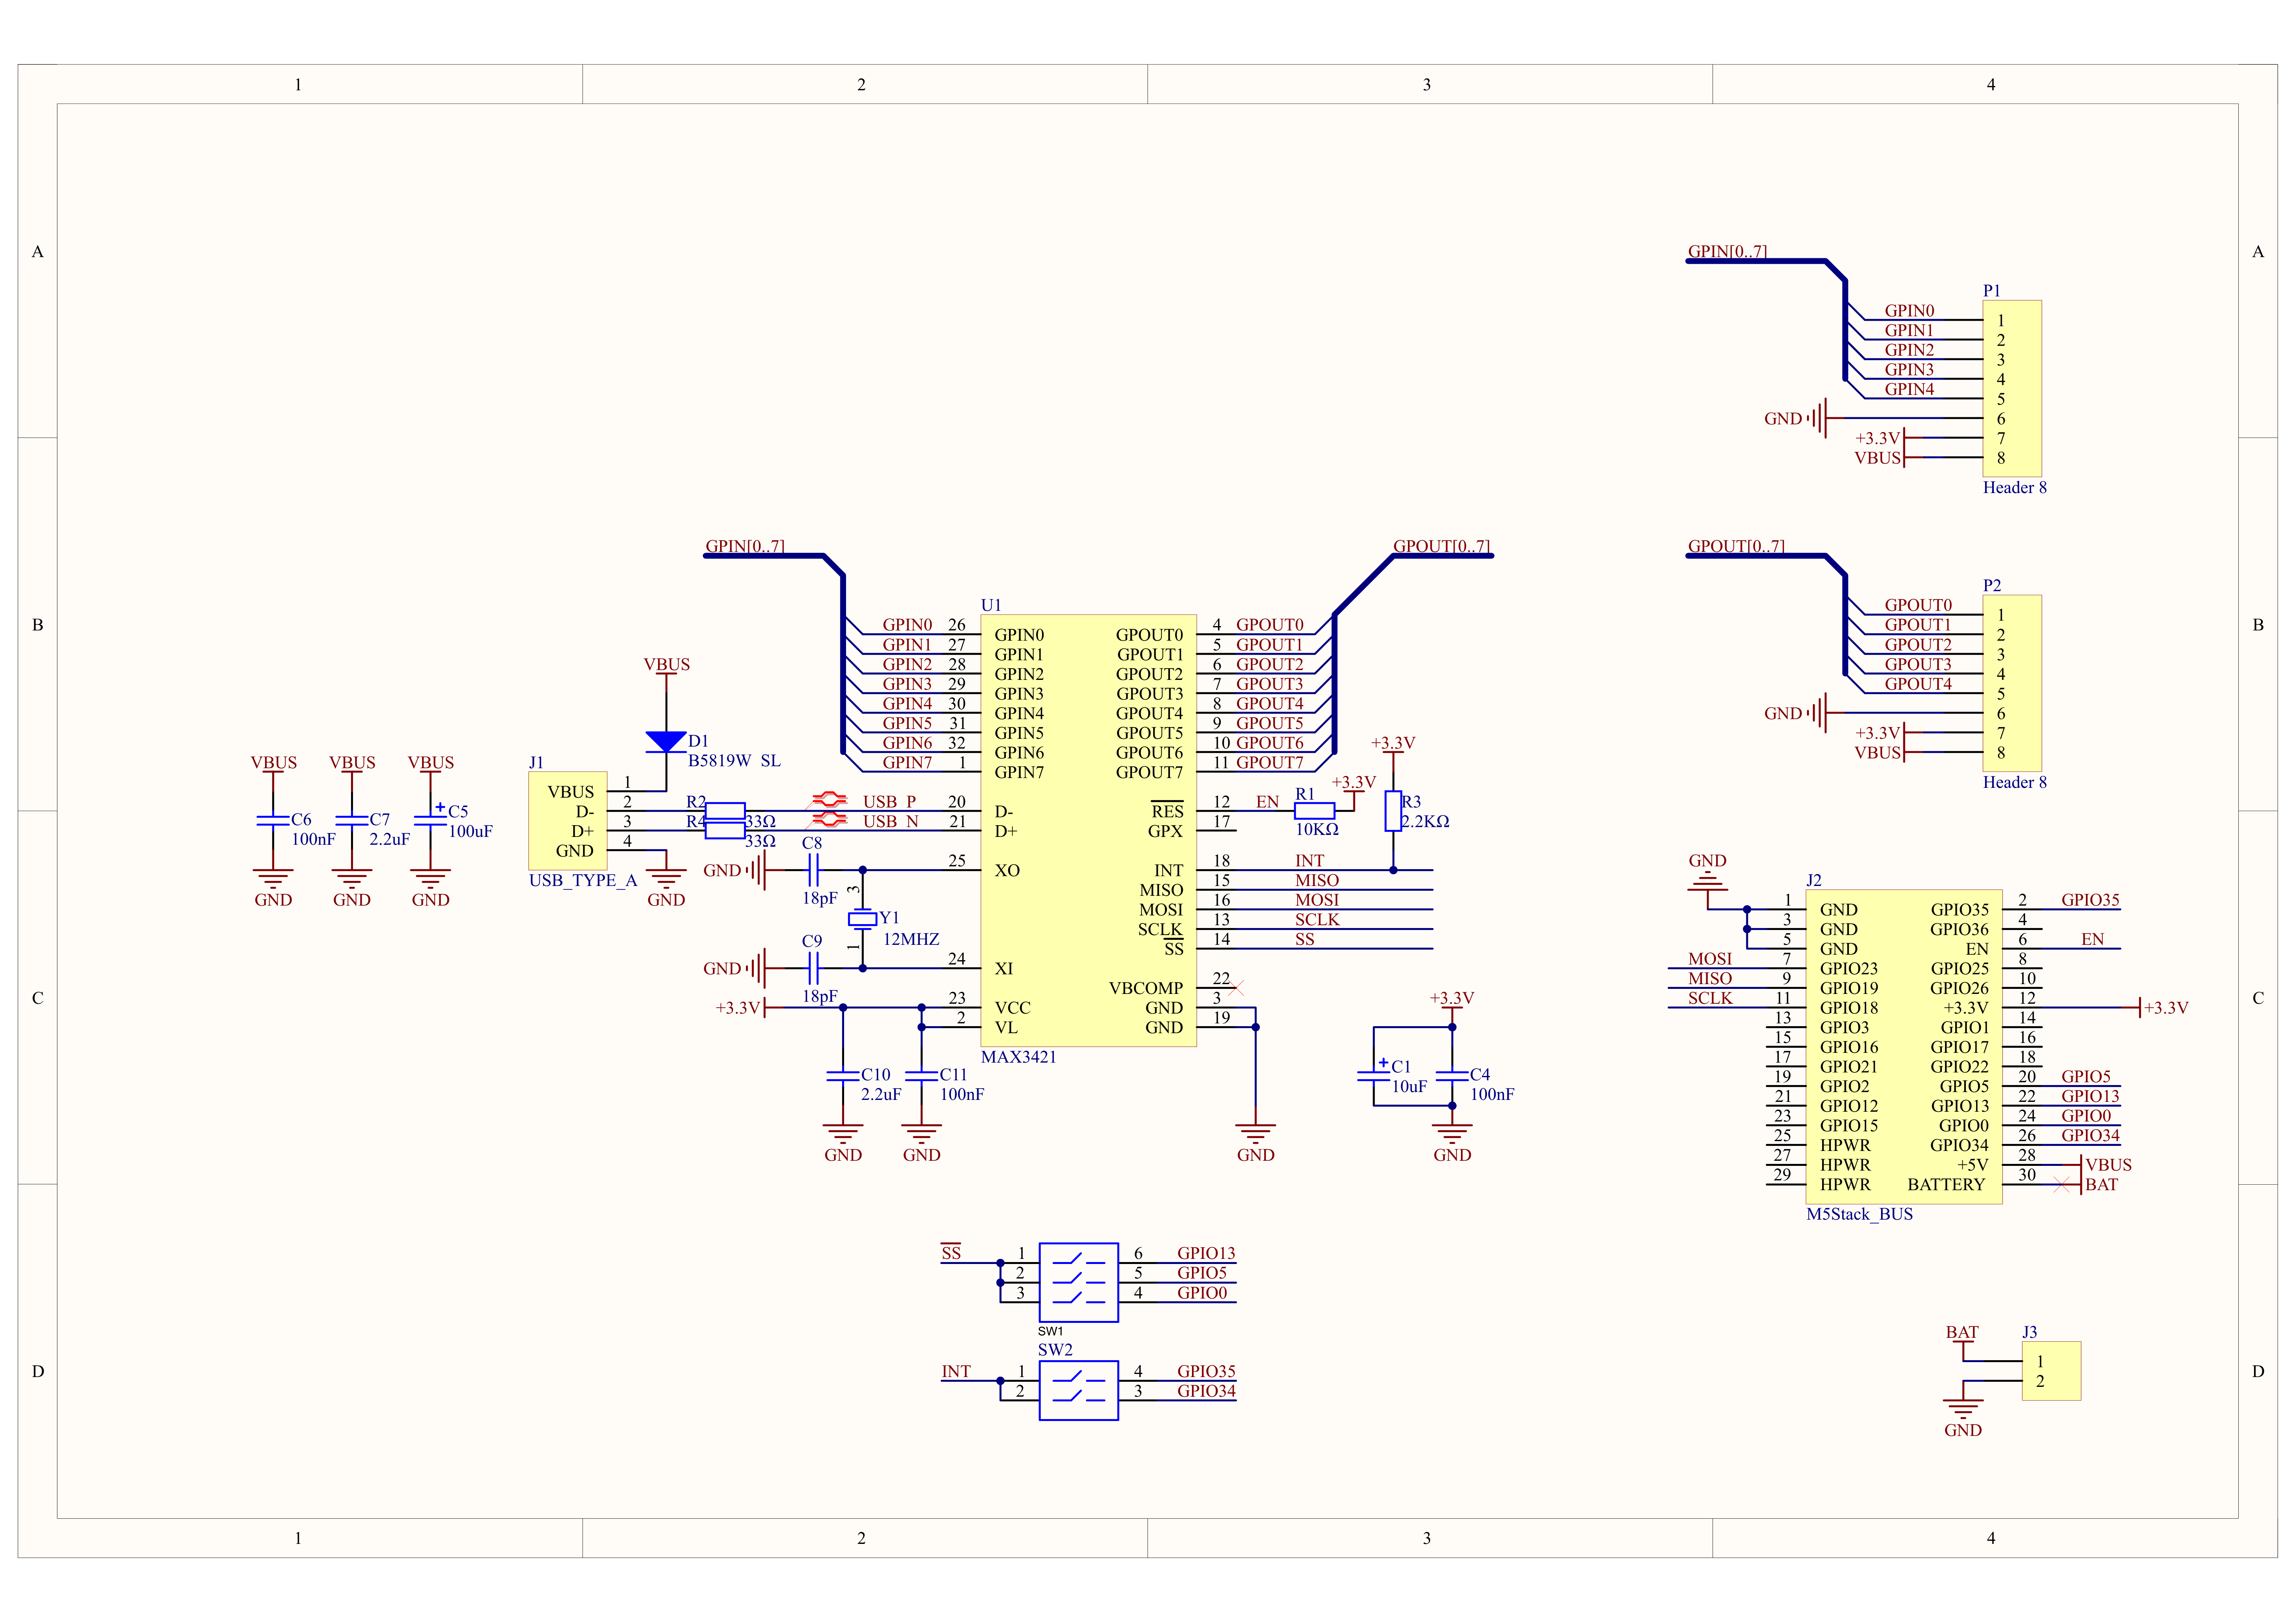Select capacitor C4 100nF symbol

(x=1452, y=1076)
